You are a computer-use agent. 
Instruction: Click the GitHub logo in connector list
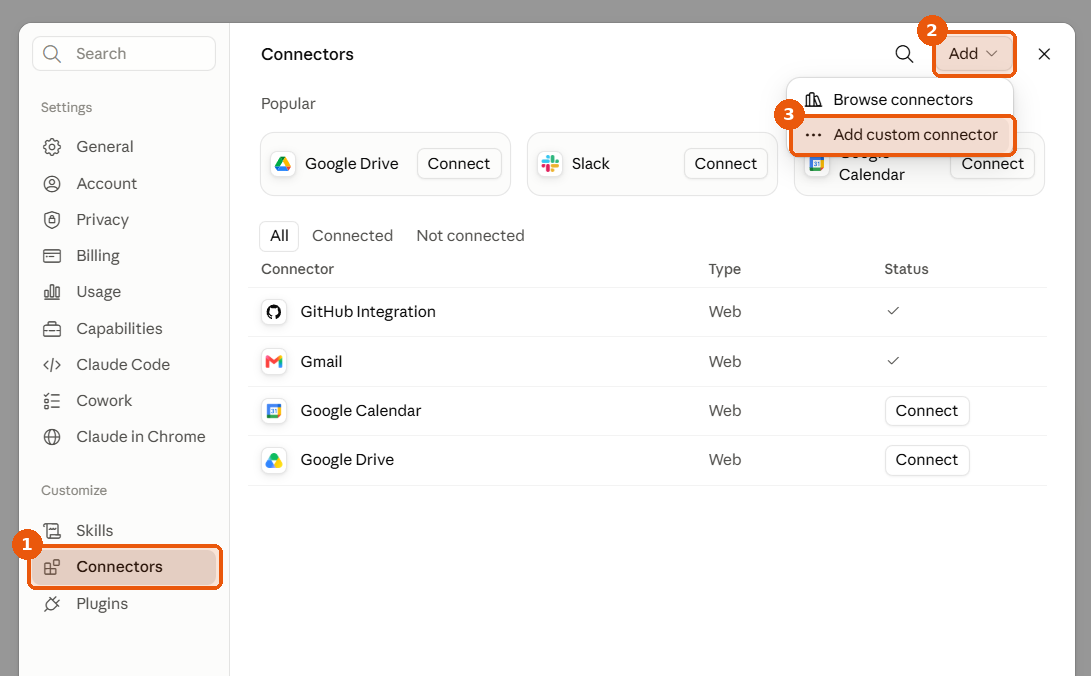tap(274, 312)
